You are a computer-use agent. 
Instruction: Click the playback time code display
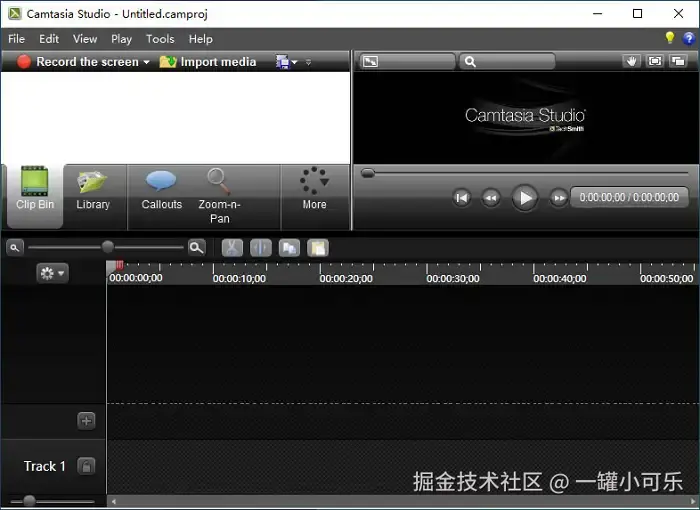point(629,197)
